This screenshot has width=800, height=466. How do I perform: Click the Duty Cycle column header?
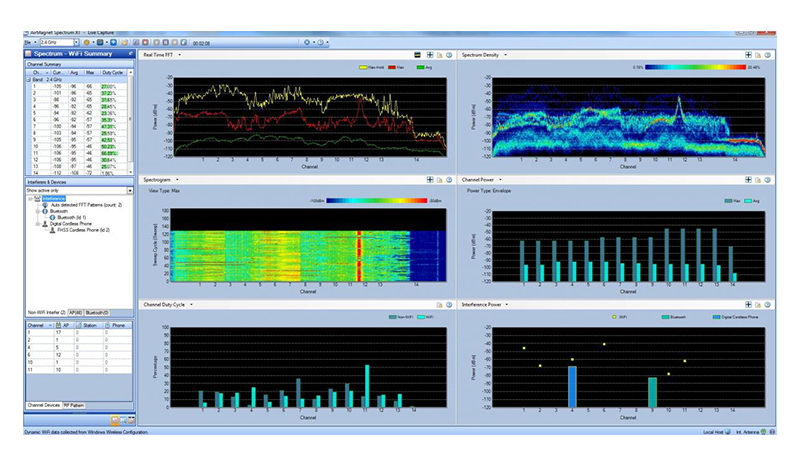(110, 73)
